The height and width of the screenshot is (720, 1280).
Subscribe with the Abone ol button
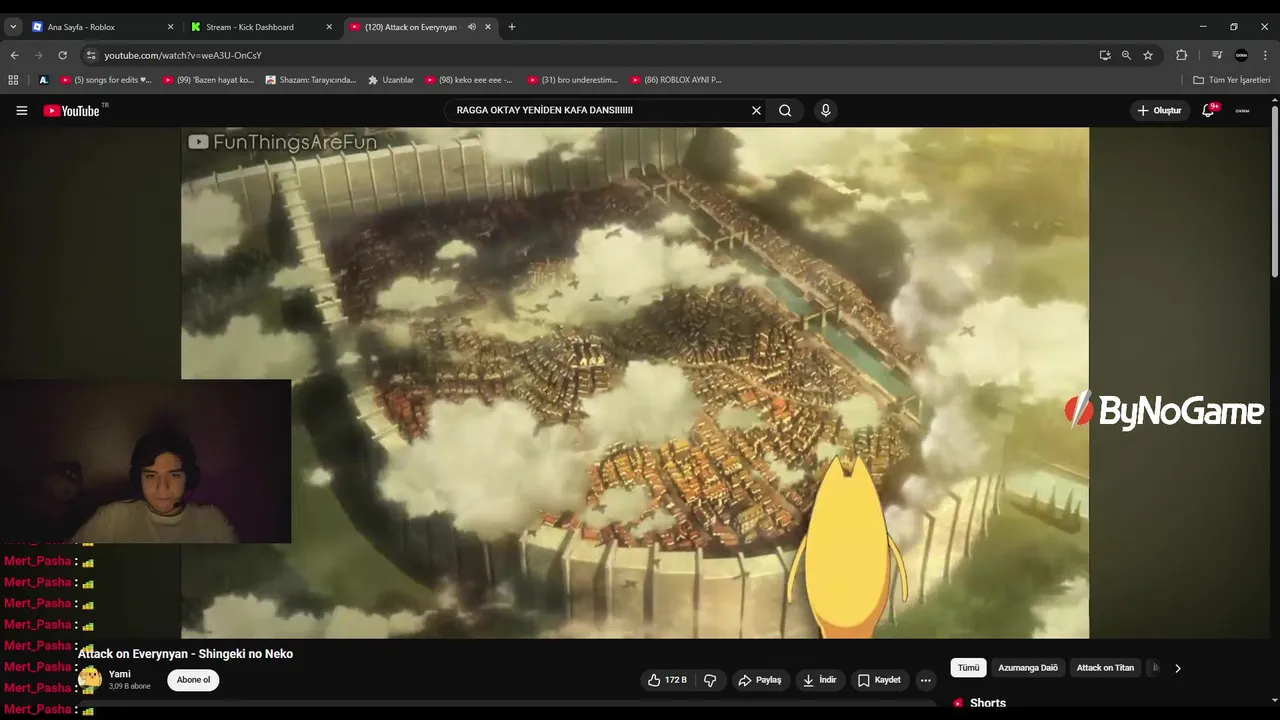193,680
